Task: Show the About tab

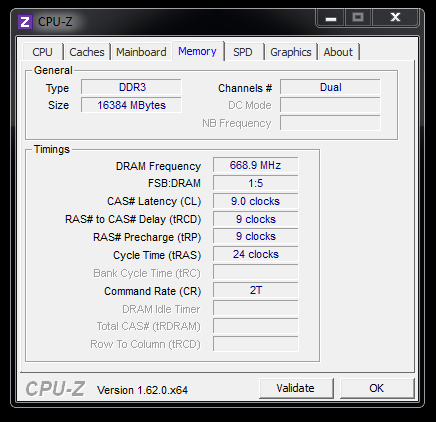Action: pos(338,52)
